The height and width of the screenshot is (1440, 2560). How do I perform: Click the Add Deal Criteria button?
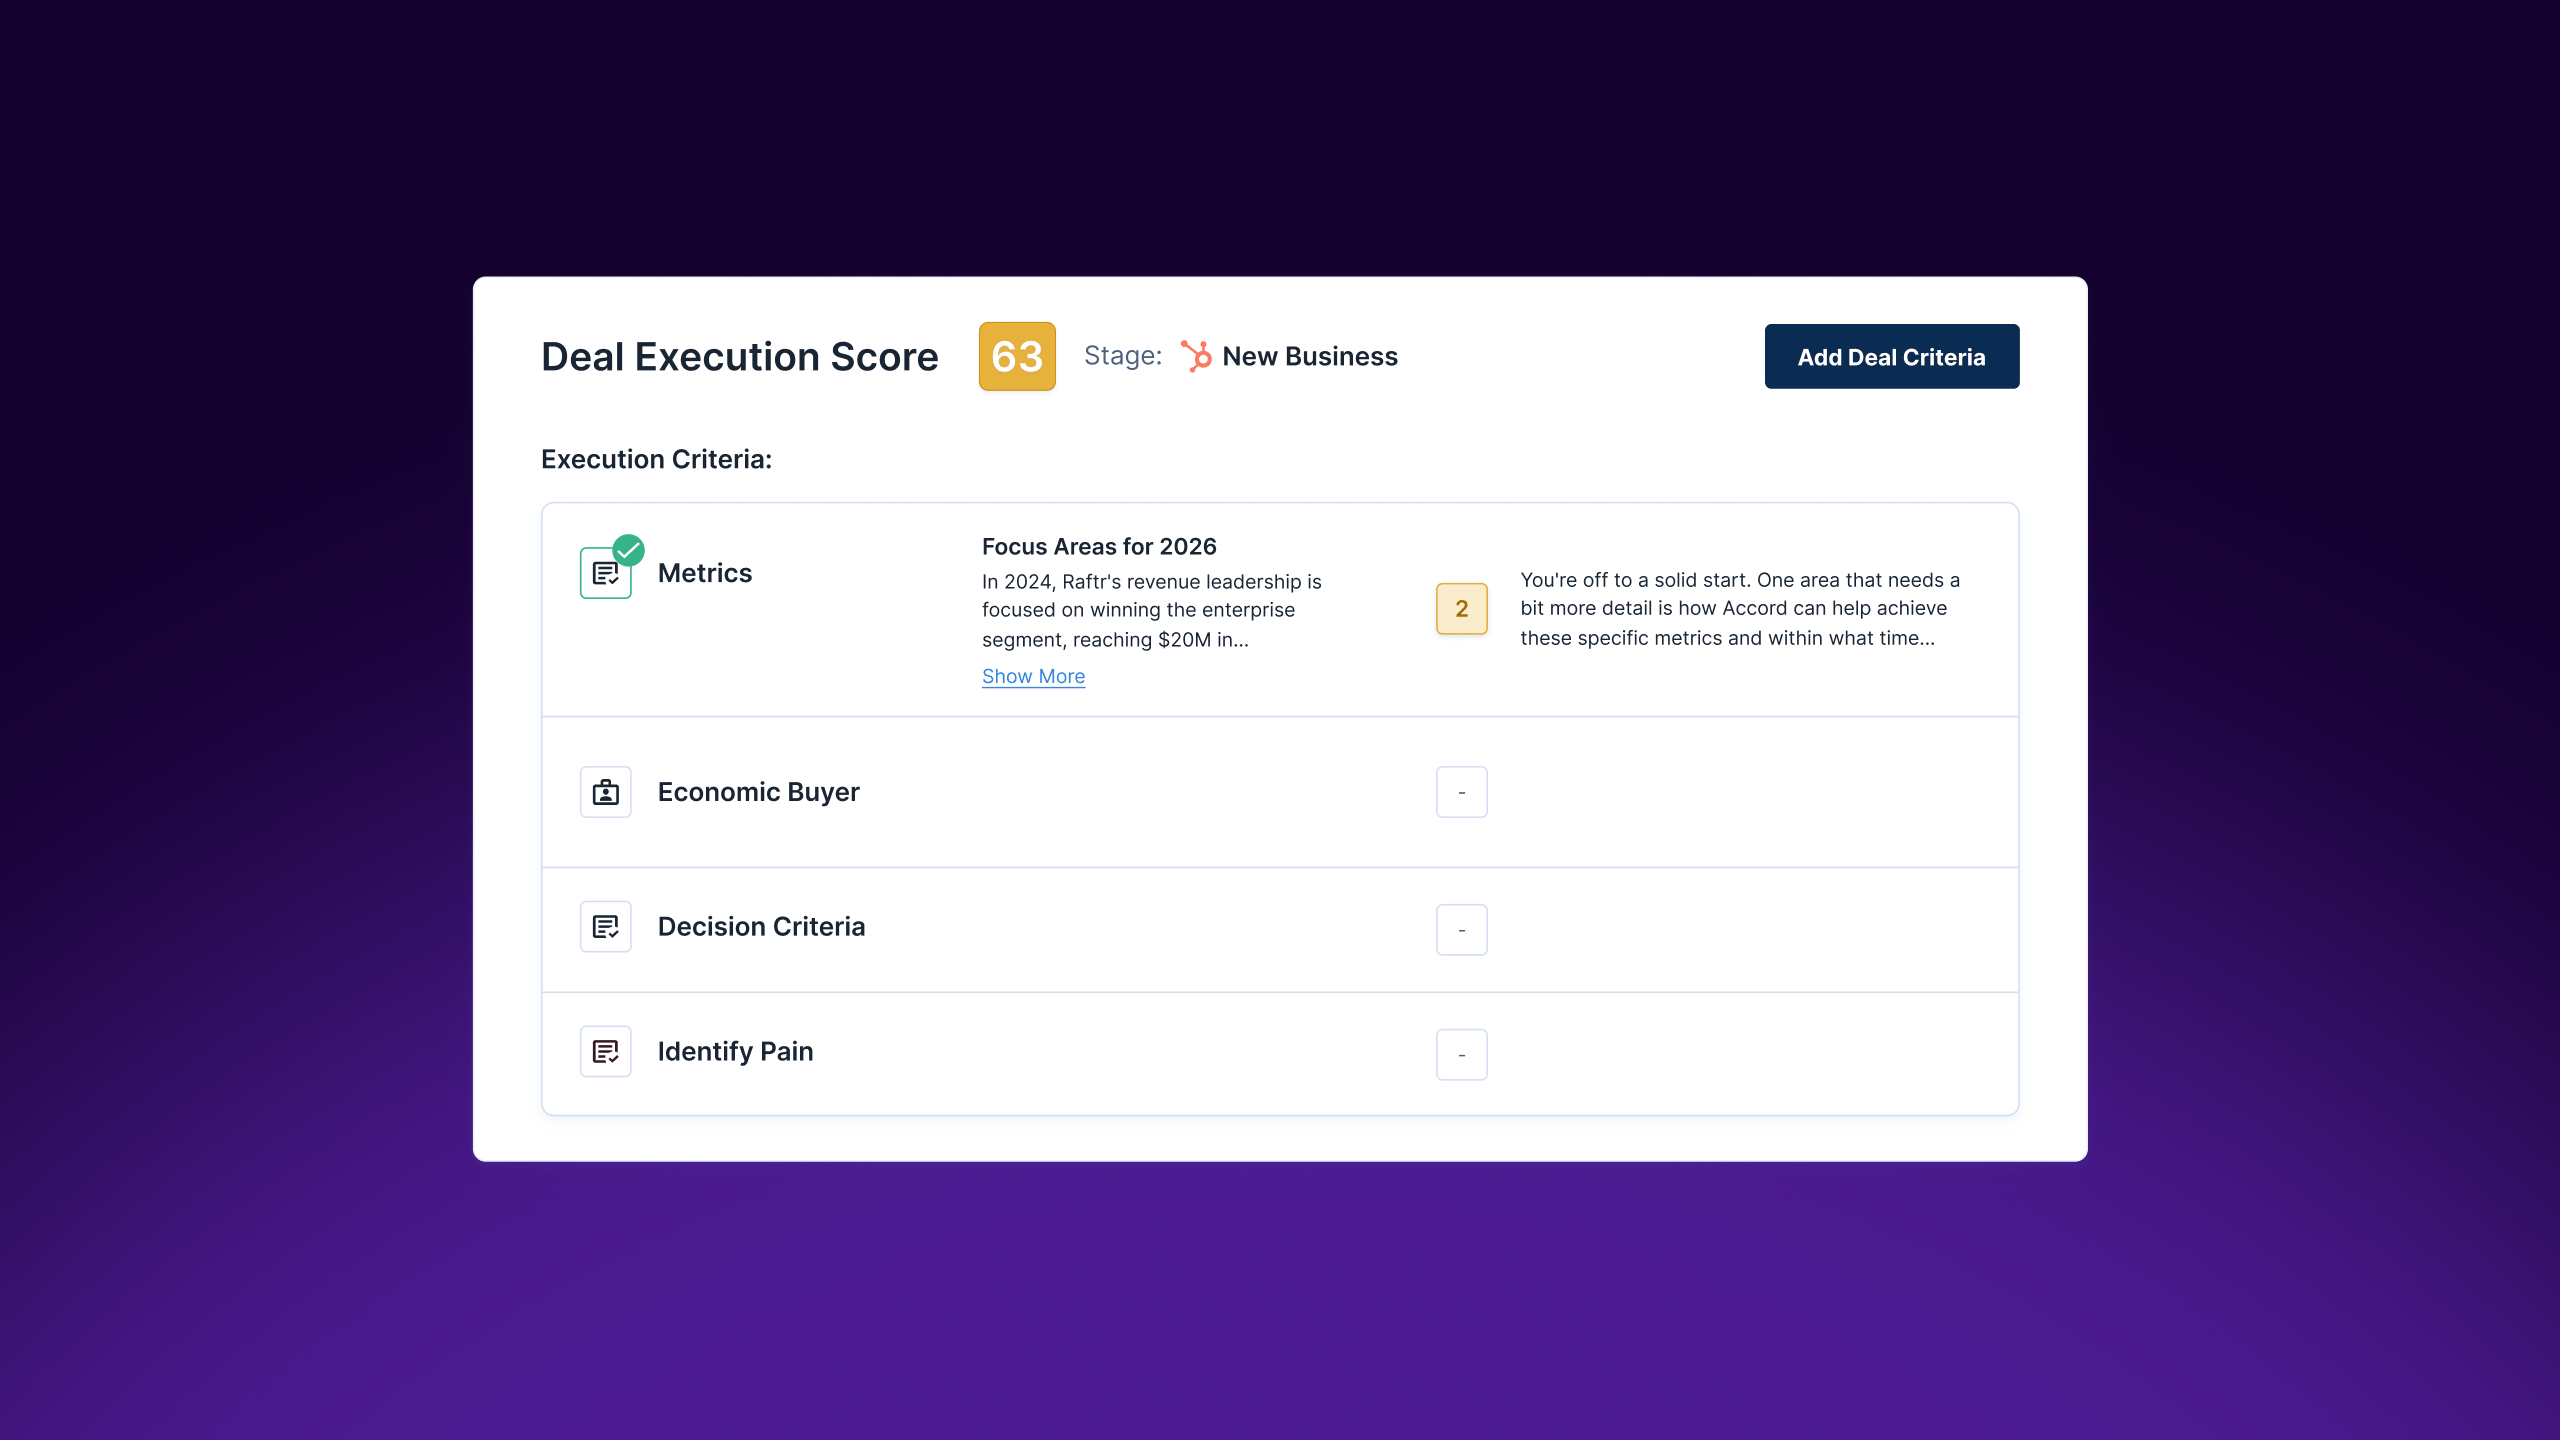(1891, 357)
